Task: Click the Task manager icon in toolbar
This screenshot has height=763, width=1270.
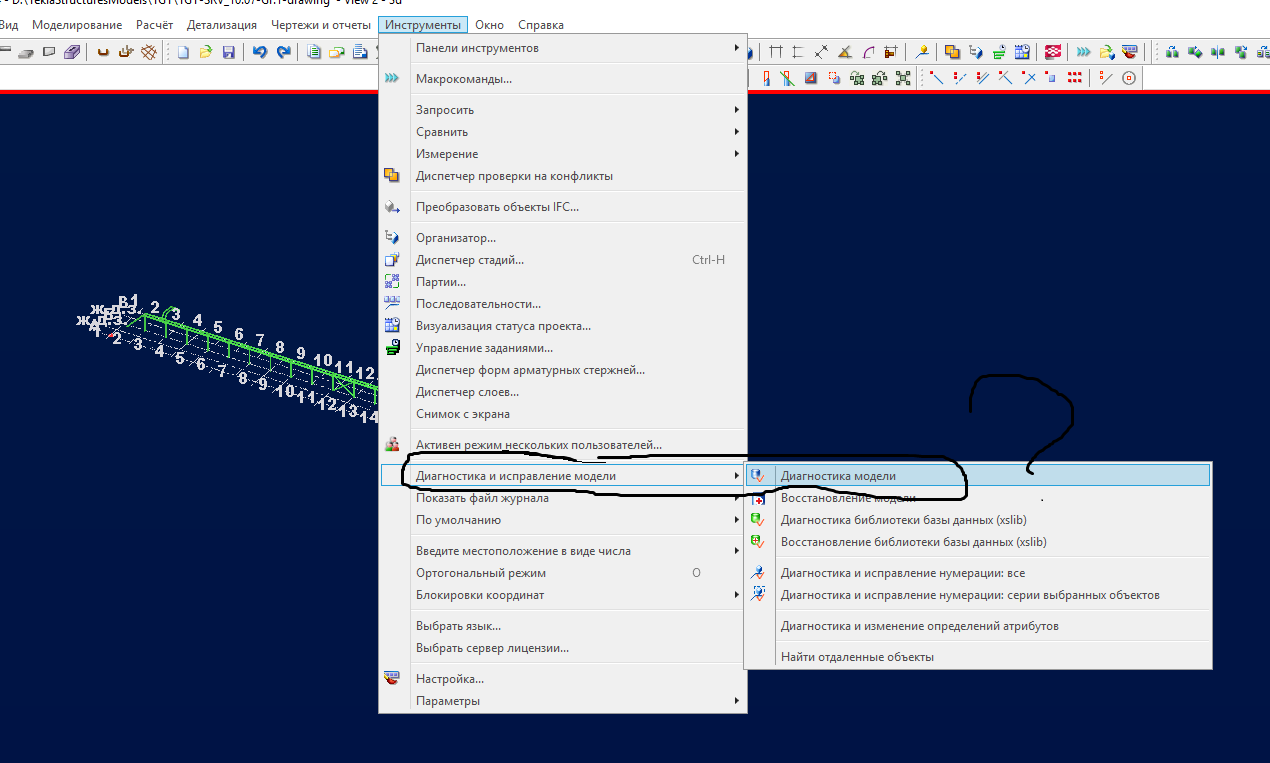Action: 998,52
